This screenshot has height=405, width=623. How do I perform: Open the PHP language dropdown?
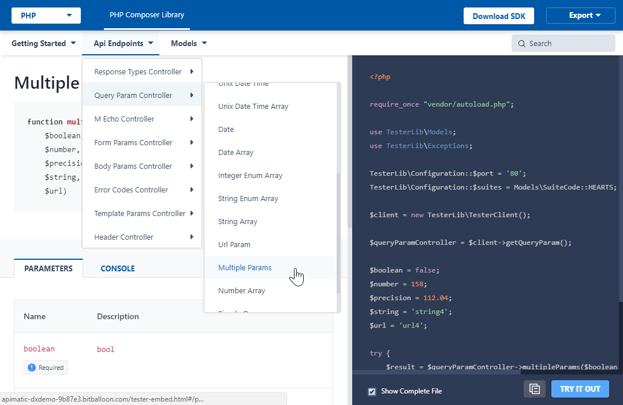pyautogui.click(x=46, y=16)
